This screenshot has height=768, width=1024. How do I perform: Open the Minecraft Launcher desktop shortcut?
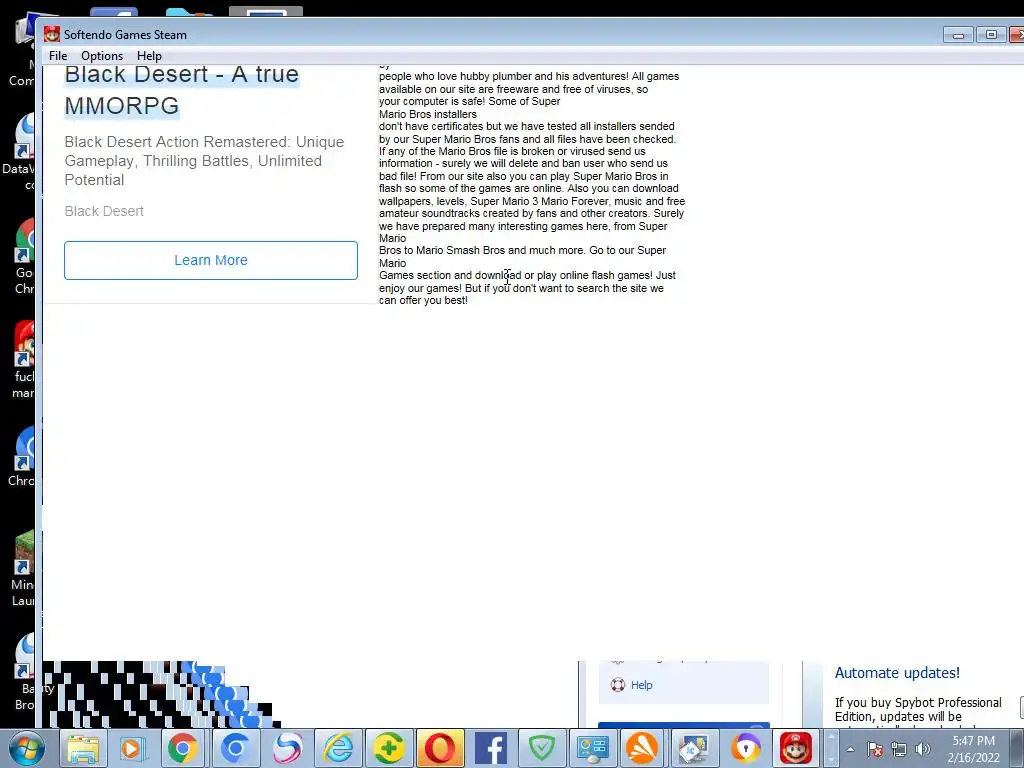[x=24, y=568]
